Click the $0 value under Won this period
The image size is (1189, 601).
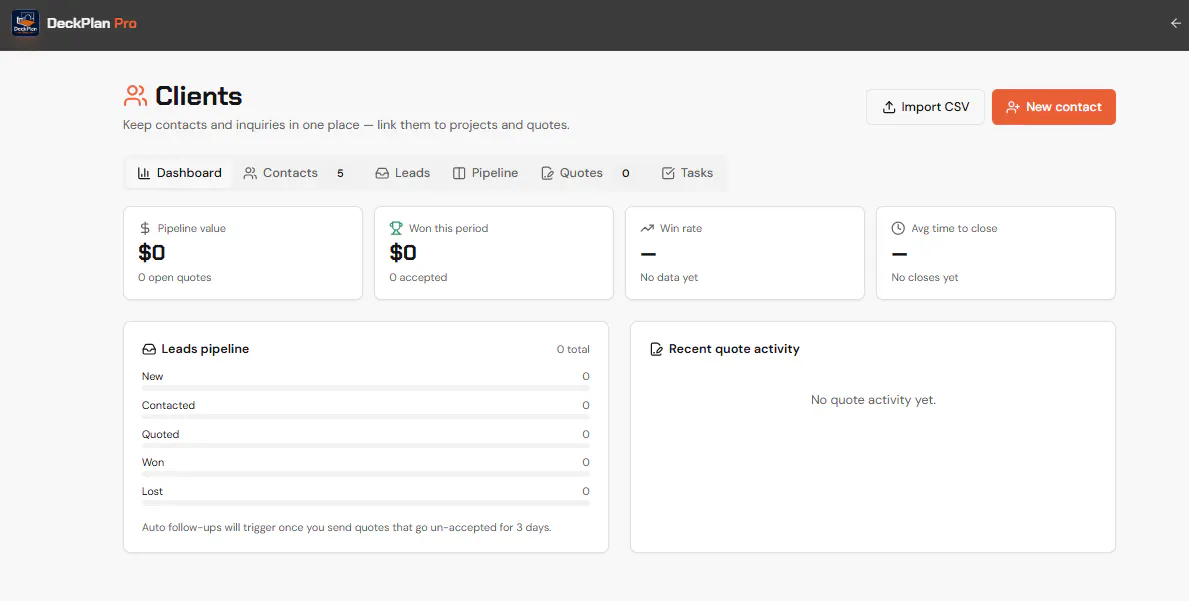tap(403, 252)
